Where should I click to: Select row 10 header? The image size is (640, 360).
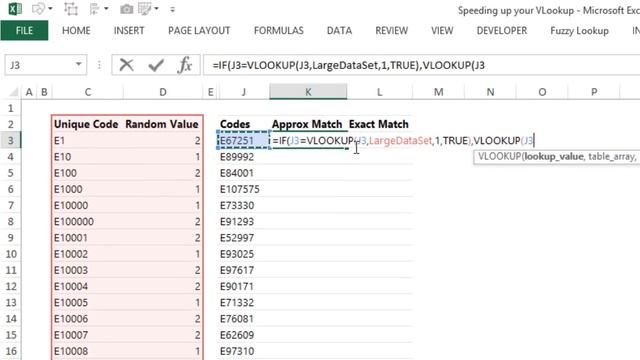(11, 254)
